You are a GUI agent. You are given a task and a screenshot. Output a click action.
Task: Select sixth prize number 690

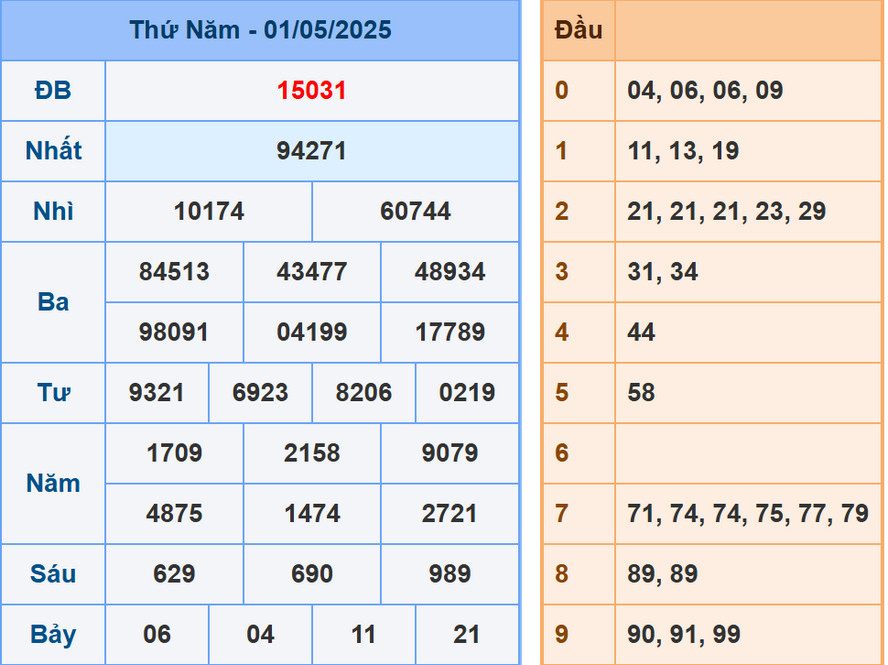click(x=312, y=574)
